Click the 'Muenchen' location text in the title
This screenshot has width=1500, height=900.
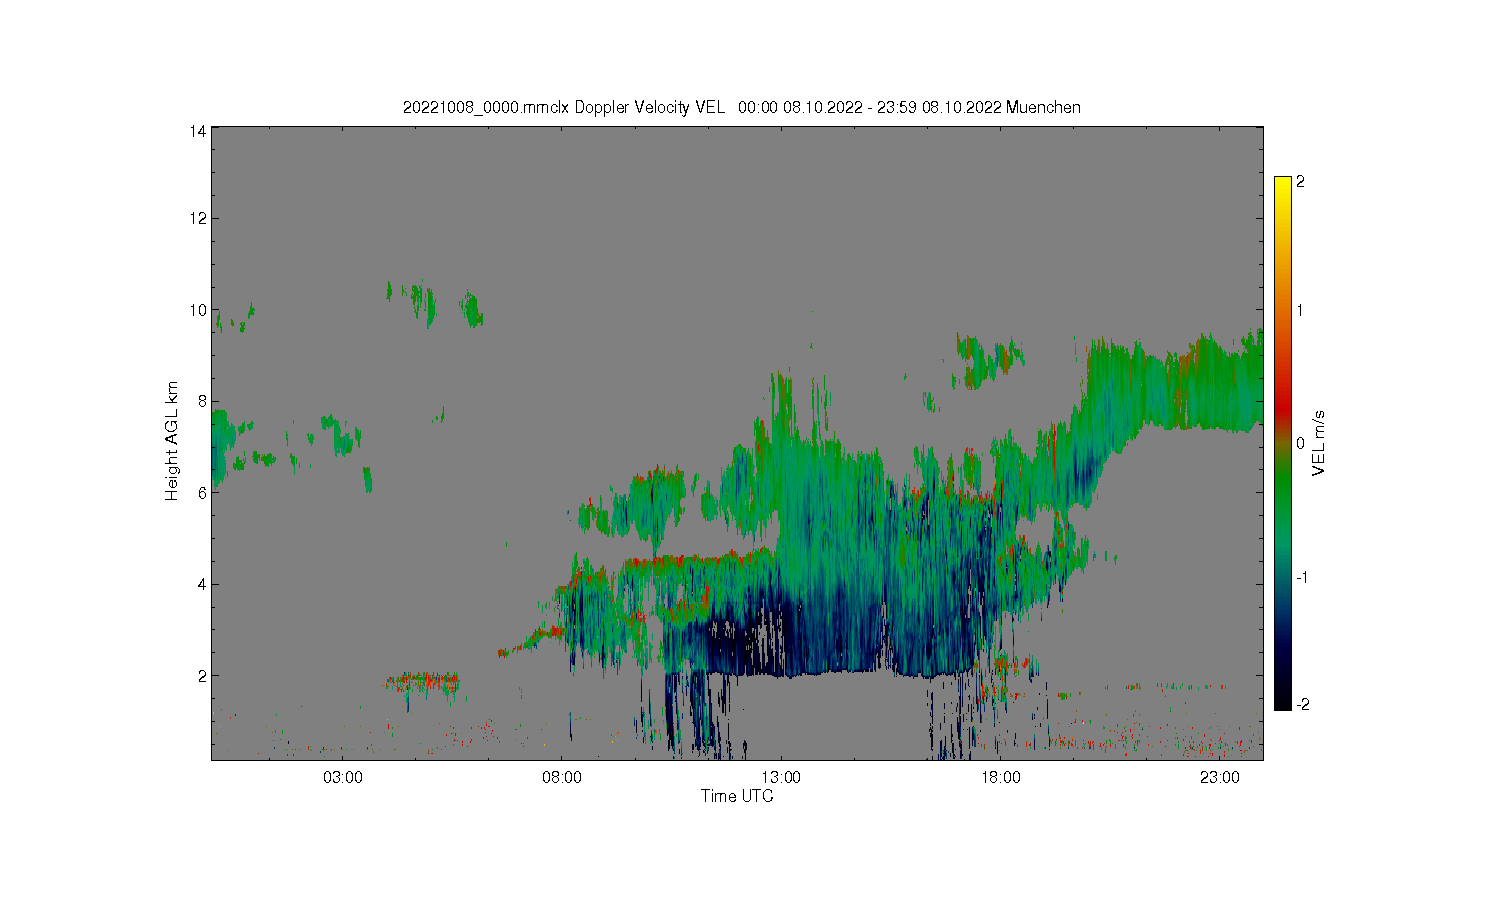tap(1043, 107)
